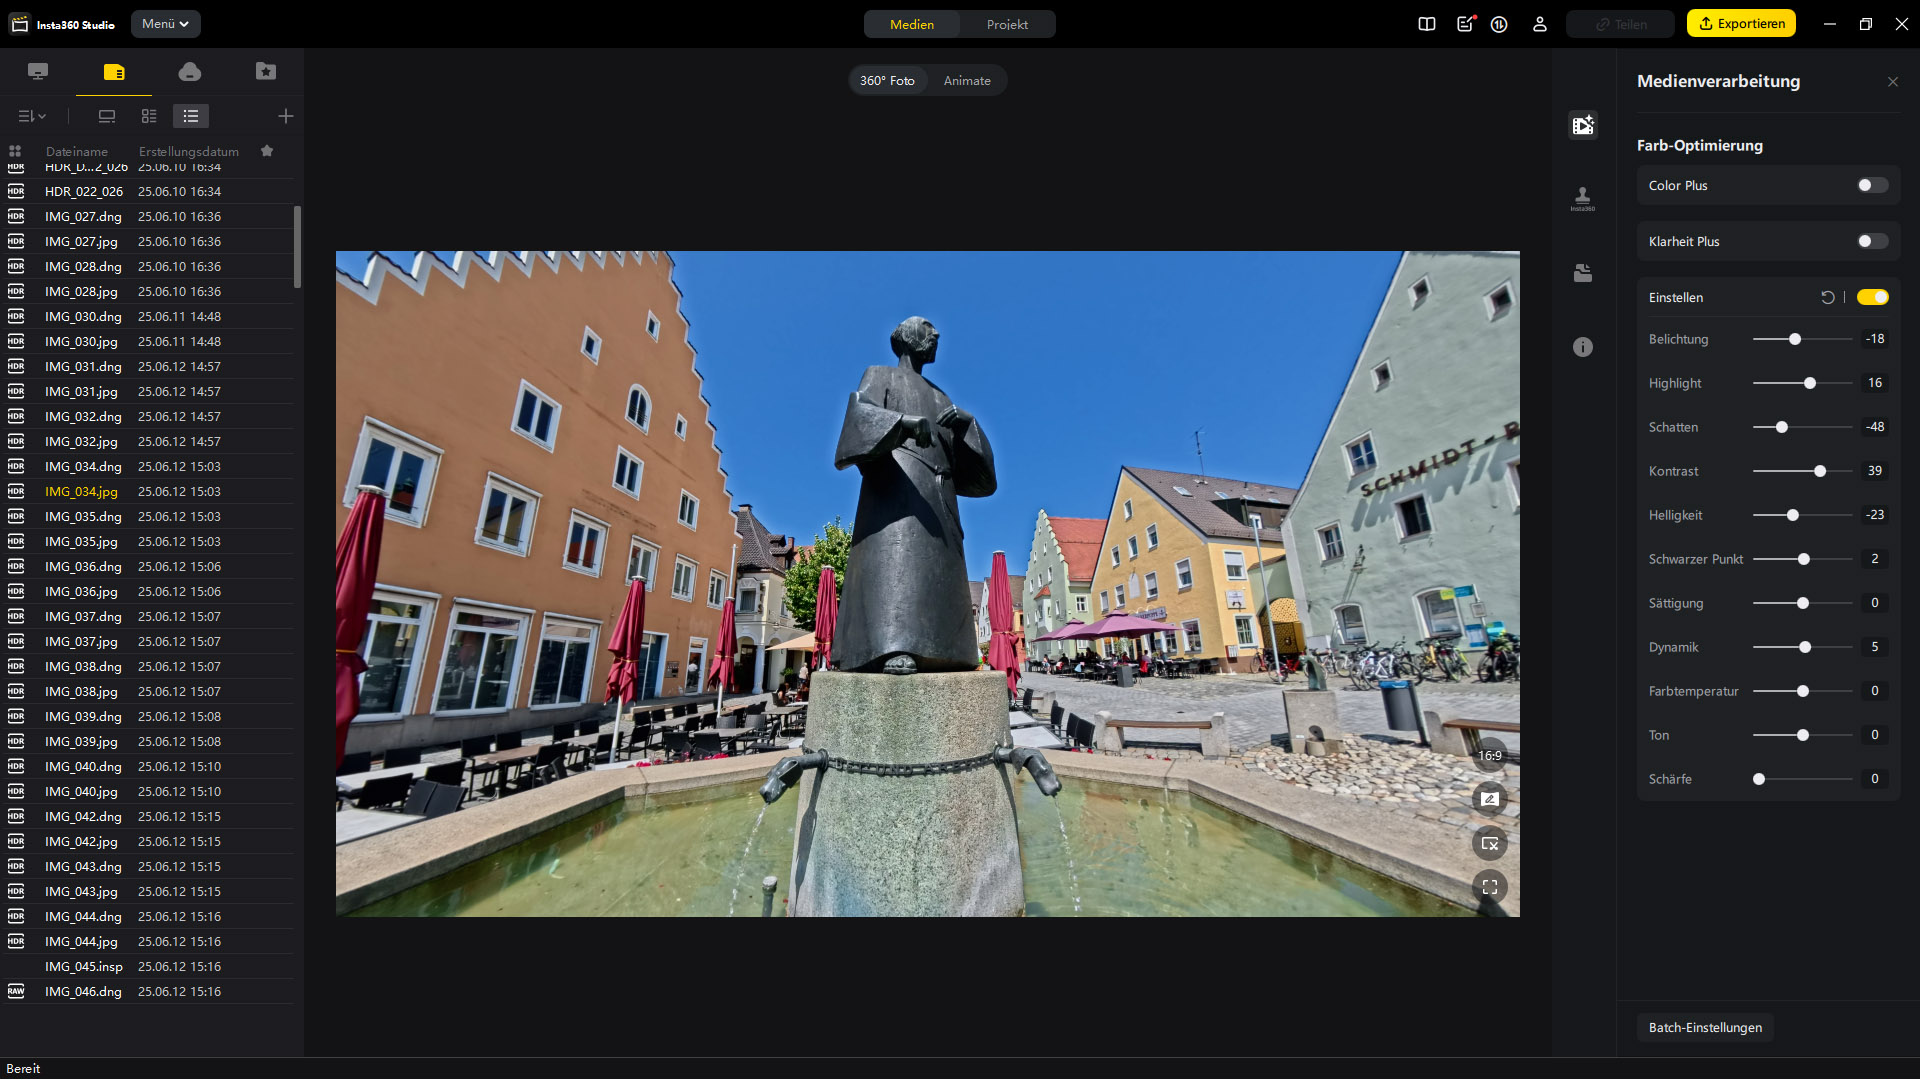
Task: Open Batch-Einstellungen
Action: point(1705,1027)
